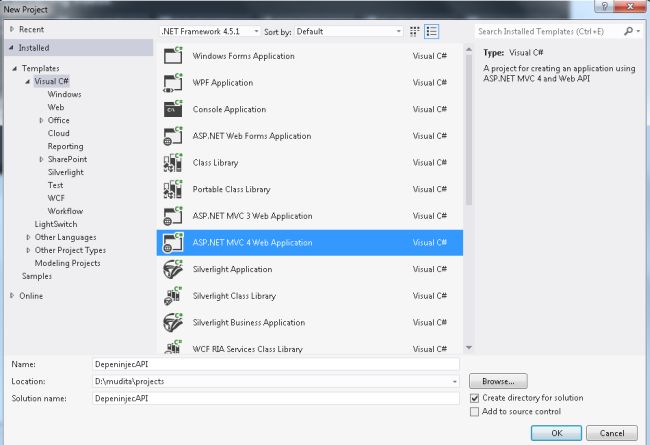Collapse the Templates tree node
650x445 pixels.
click(x=15, y=68)
